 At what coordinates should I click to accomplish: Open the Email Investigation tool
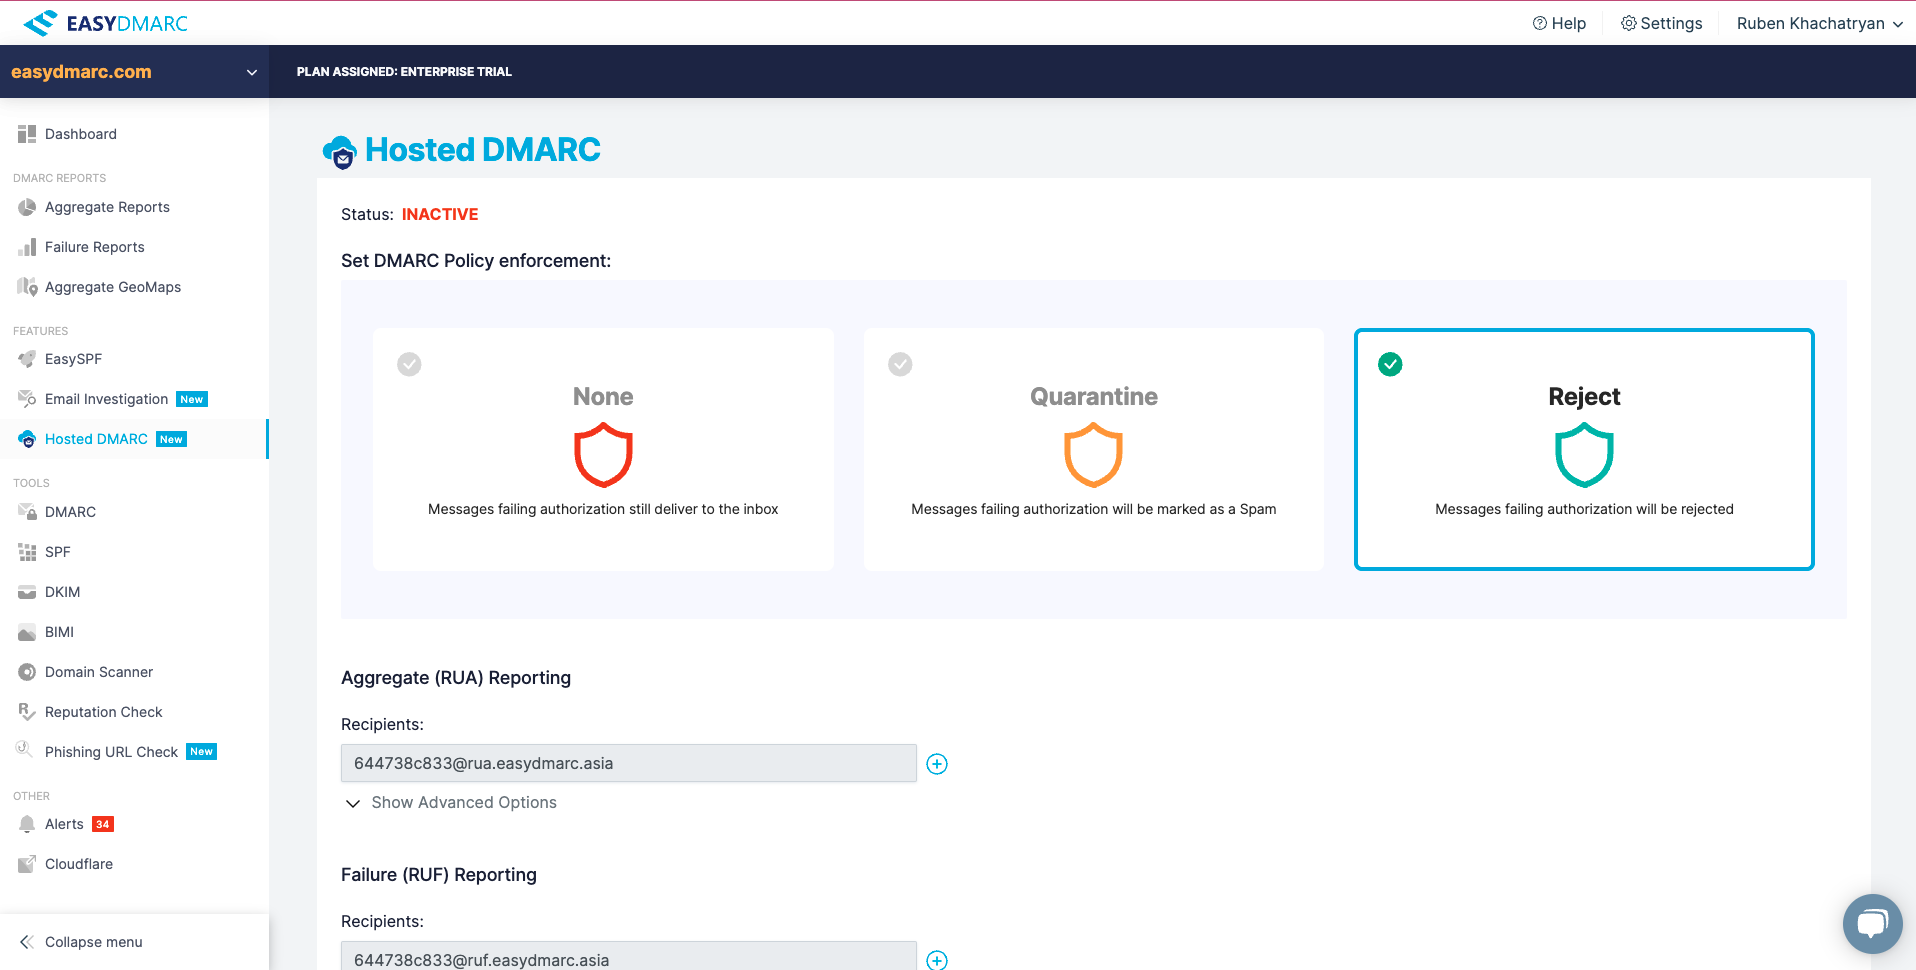click(x=106, y=399)
